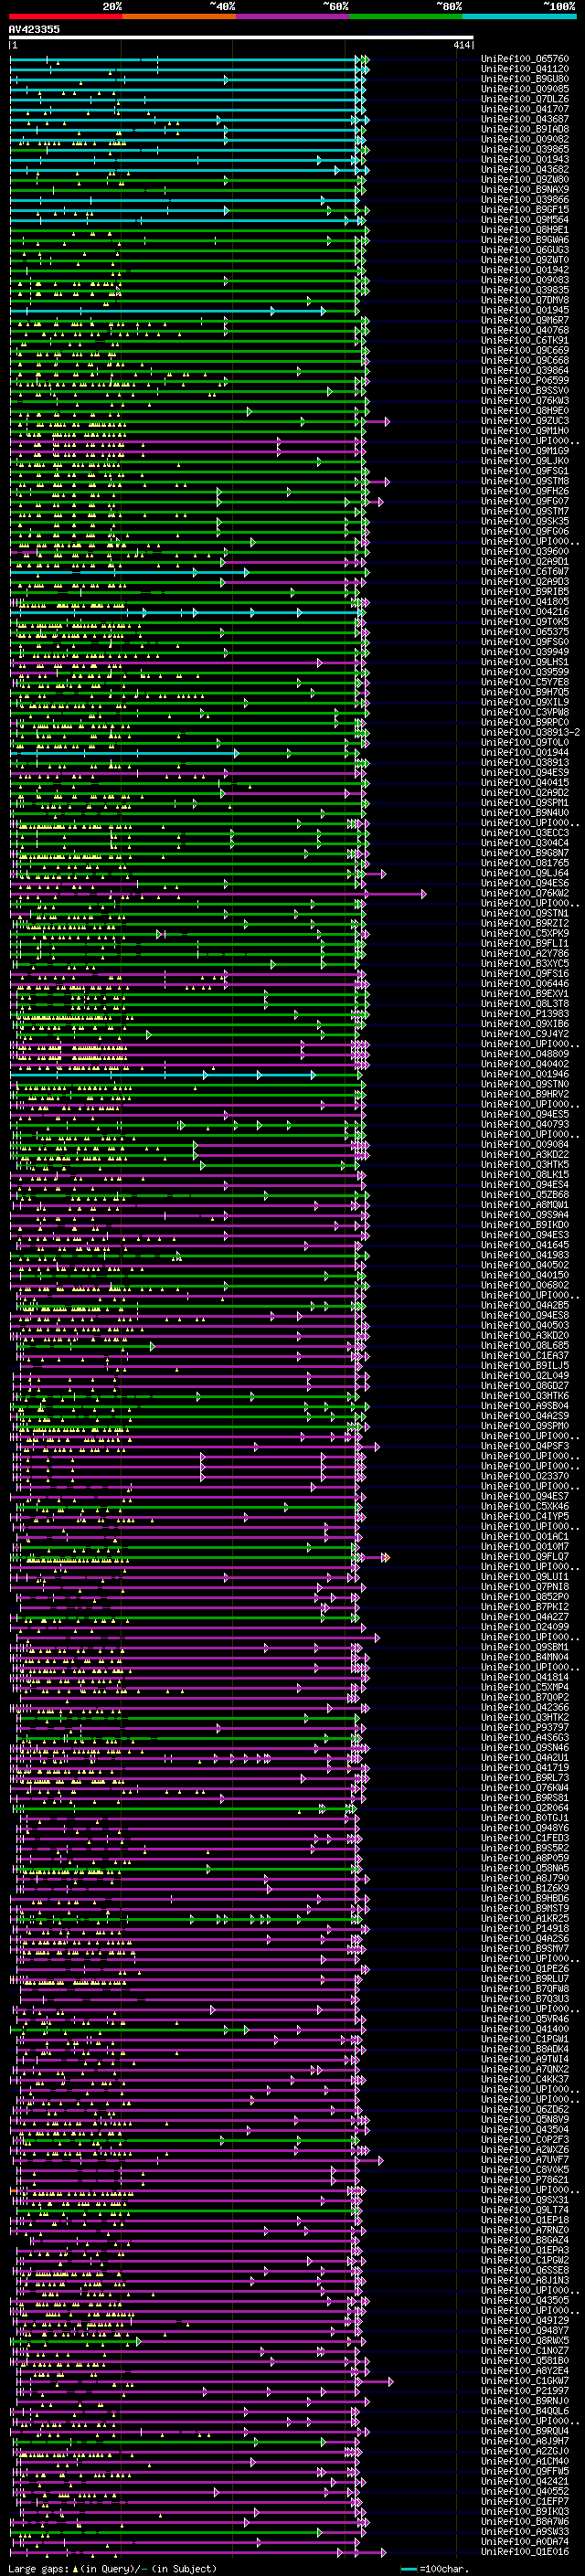585x2576 pixels.
Task: Select label UniRef100_Q41814
Action: (x=525, y=1677)
